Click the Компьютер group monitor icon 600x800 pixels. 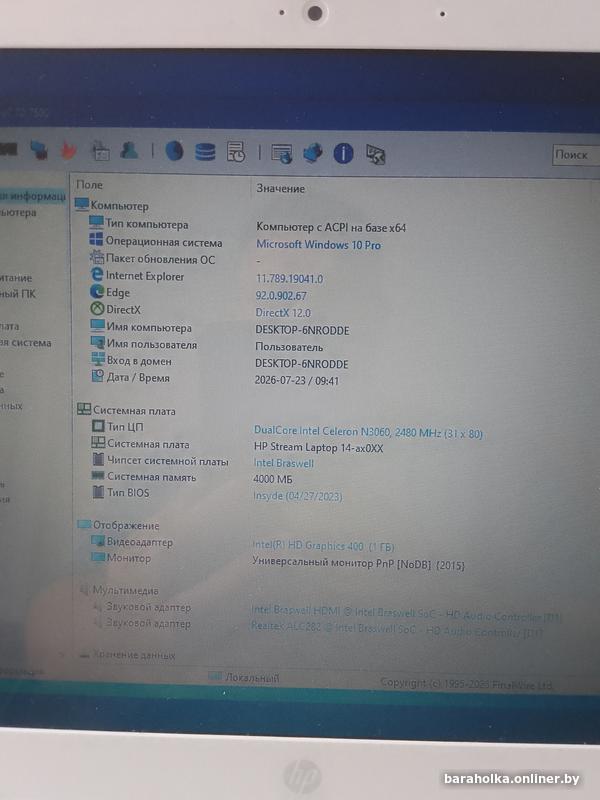(x=82, y=204)
